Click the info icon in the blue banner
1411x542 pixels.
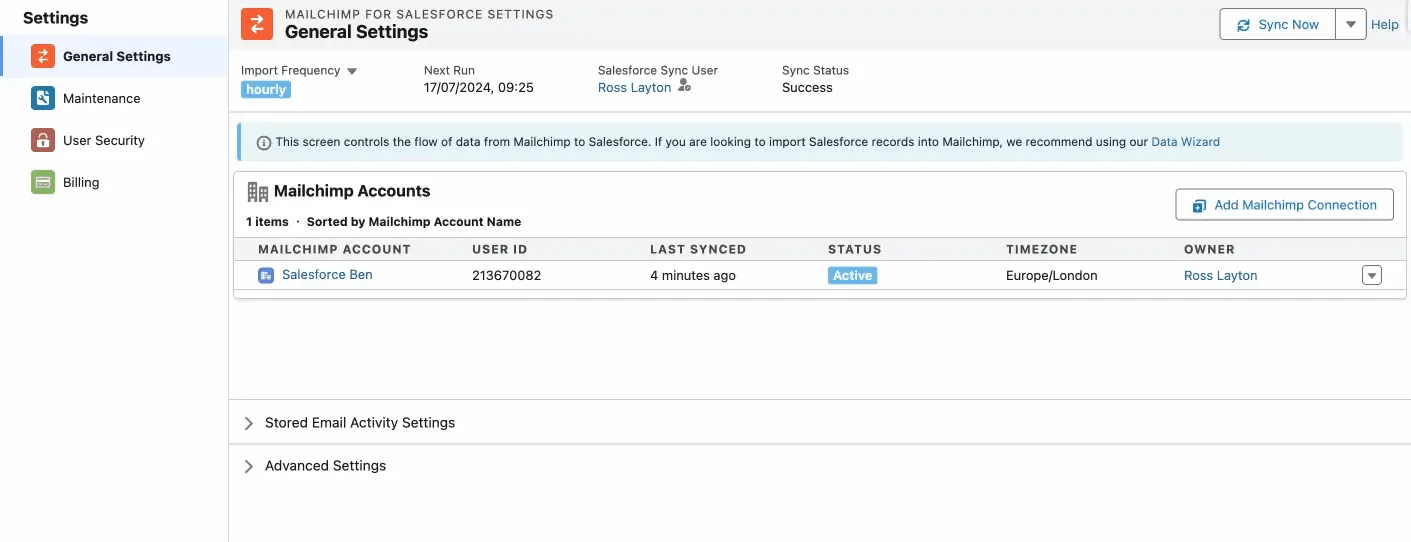point(264,143)
